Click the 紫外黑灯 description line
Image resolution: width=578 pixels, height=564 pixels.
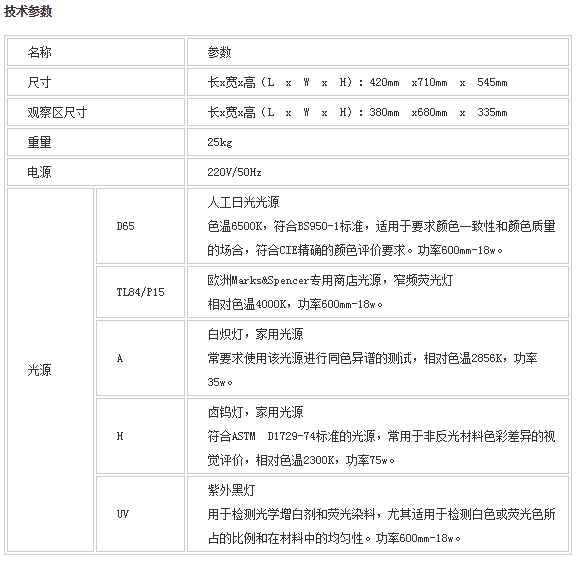pyautogui.click(x=231, y=490)
